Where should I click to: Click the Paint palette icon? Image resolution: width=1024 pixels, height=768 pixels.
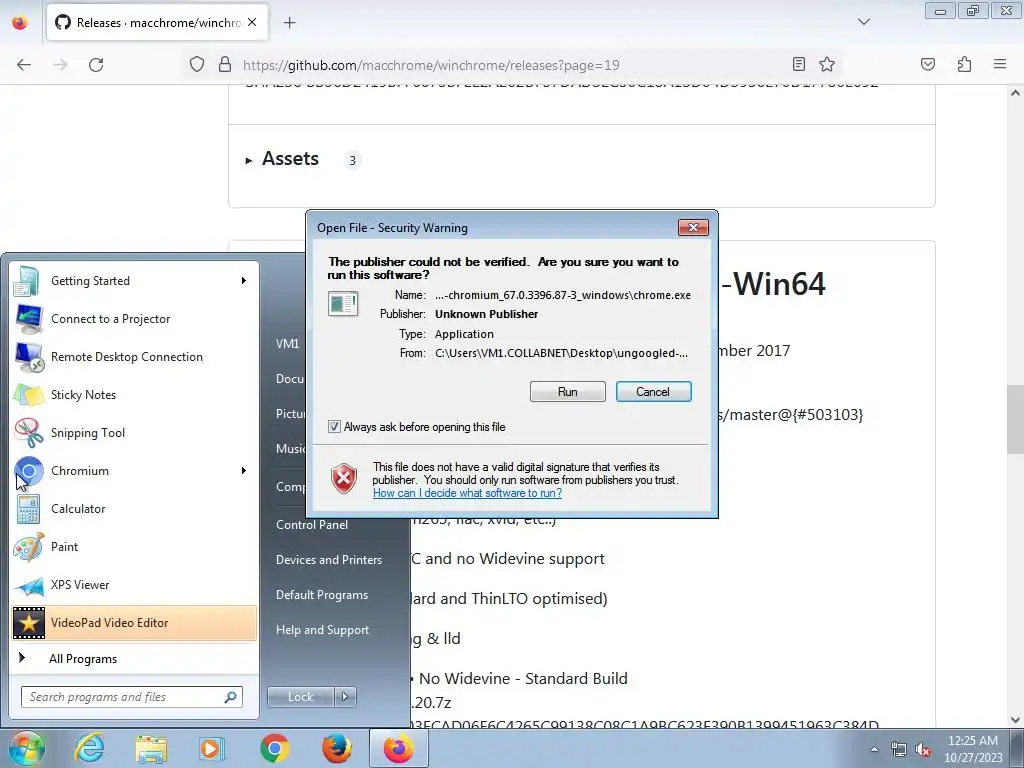click(29, 547)
